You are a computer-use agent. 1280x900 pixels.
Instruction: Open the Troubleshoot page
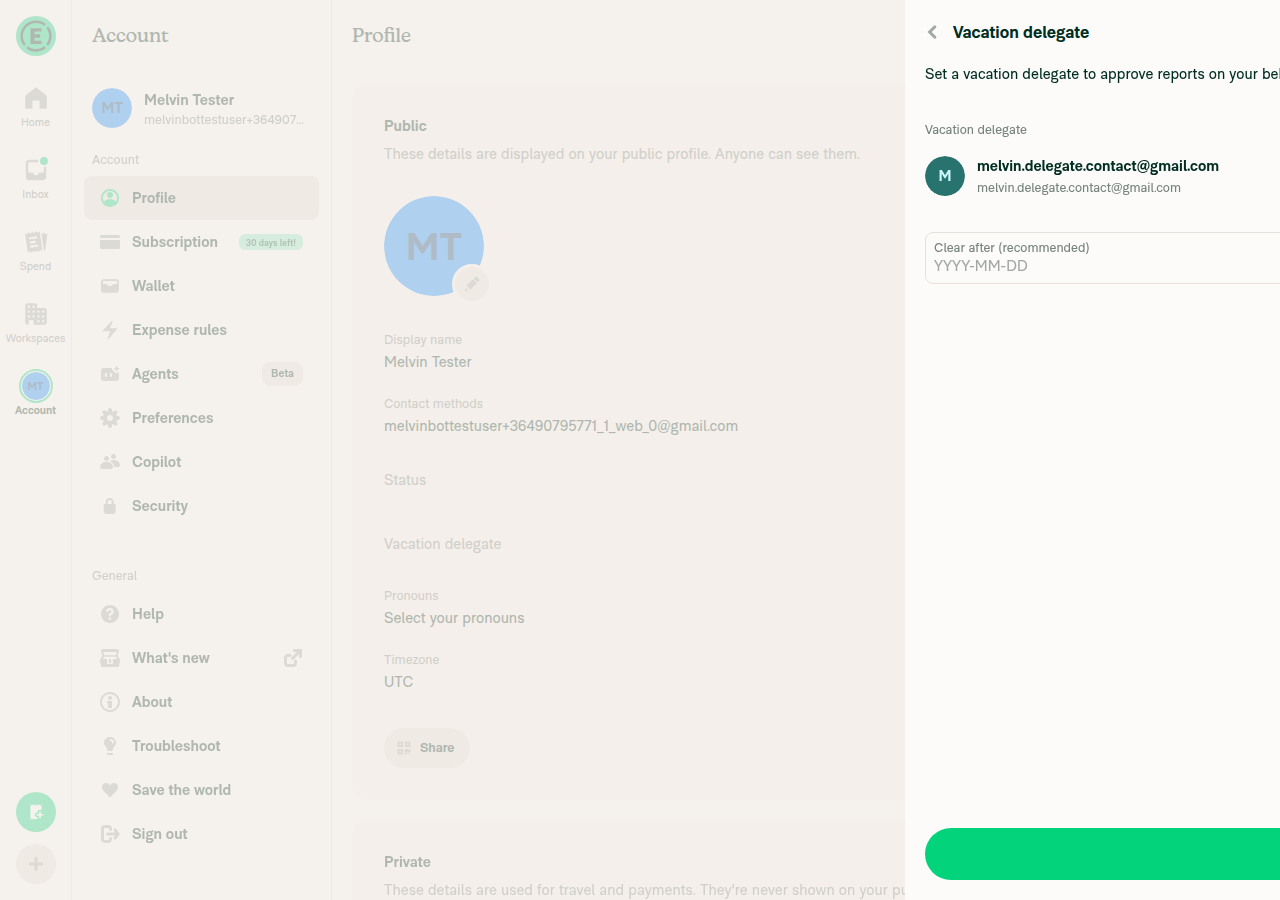201,746
